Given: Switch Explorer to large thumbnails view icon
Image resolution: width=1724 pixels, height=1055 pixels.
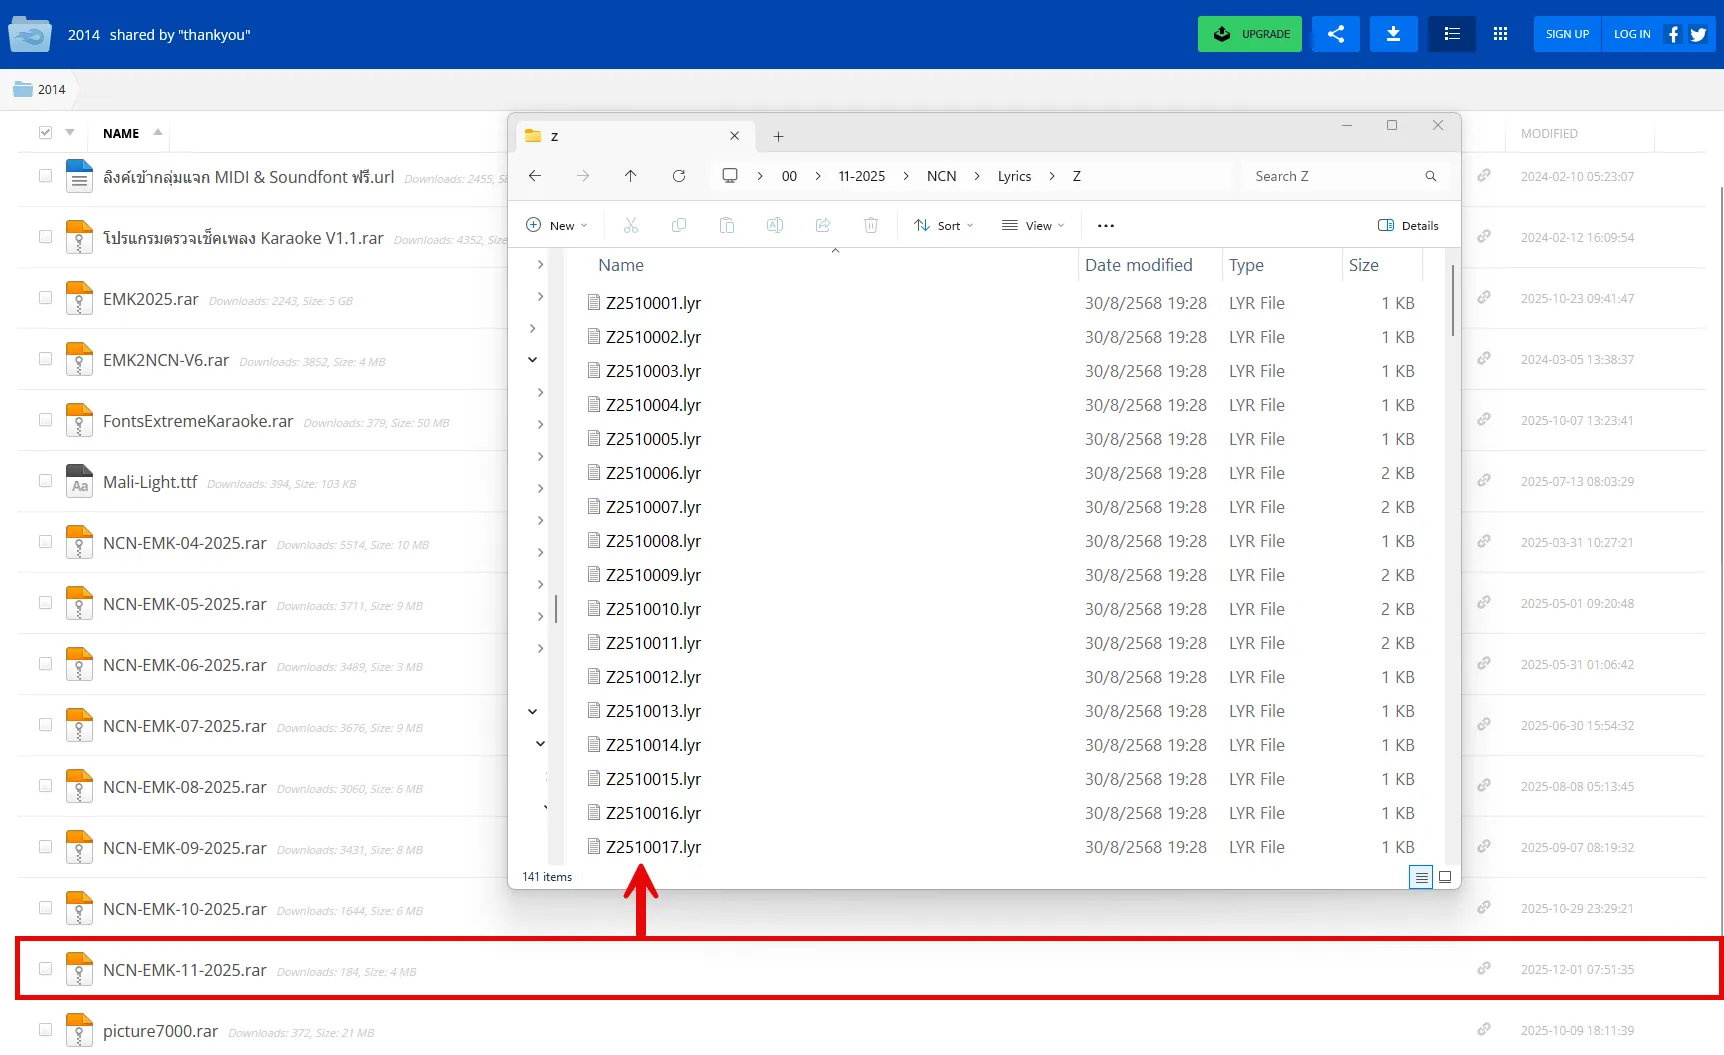Looking at the screenshot, I should pos(1445,877).
